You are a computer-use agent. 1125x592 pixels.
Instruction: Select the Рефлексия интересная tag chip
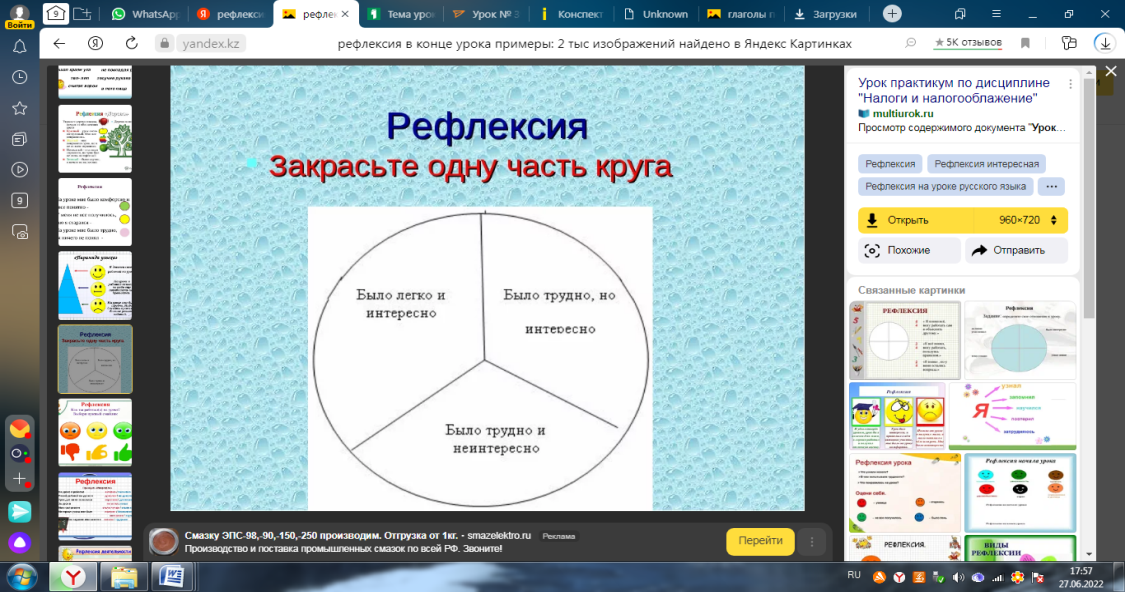pos(986,164)
